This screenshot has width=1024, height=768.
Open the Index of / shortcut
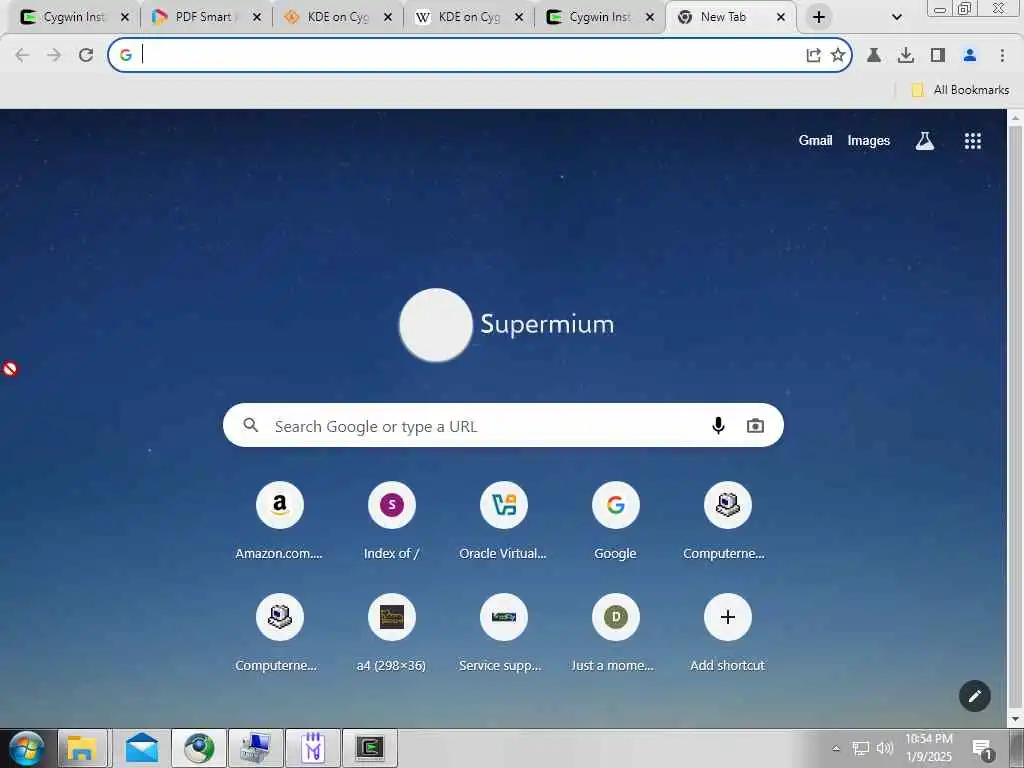click(x=392, y=520)
